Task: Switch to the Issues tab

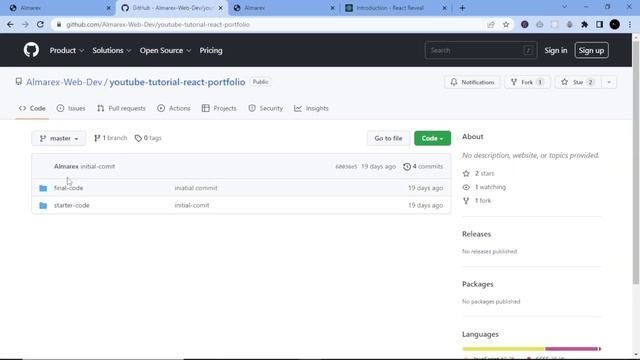Action: [x=71, y=108]
